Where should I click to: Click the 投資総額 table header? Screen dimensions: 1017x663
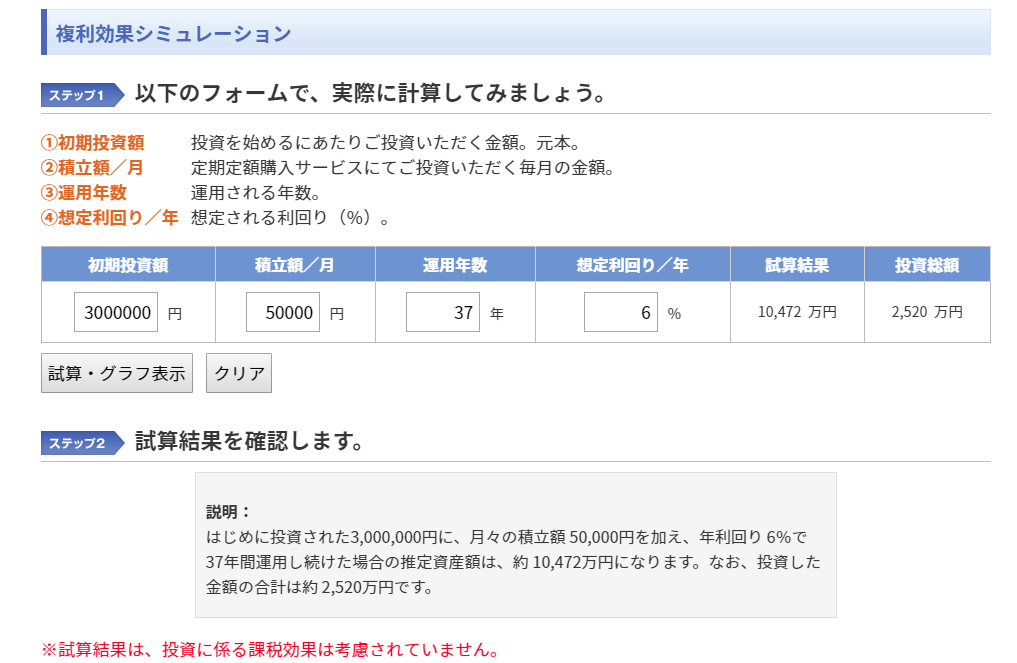click(x=927, y=265)
